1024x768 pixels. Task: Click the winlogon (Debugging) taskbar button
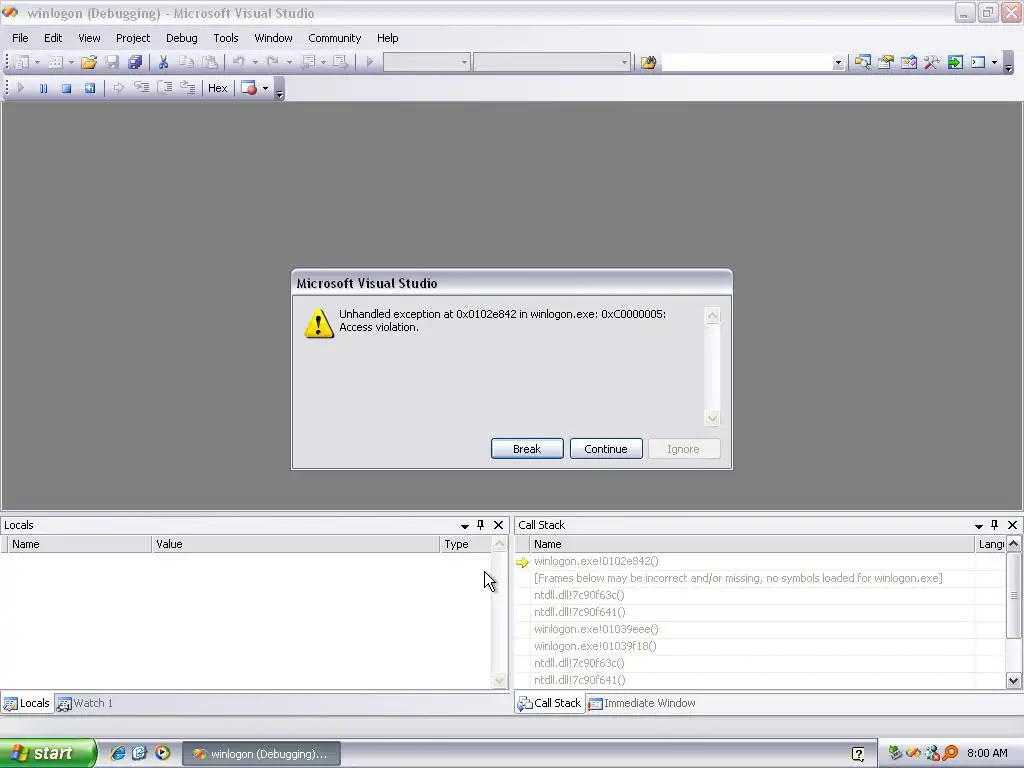point(261,754)
